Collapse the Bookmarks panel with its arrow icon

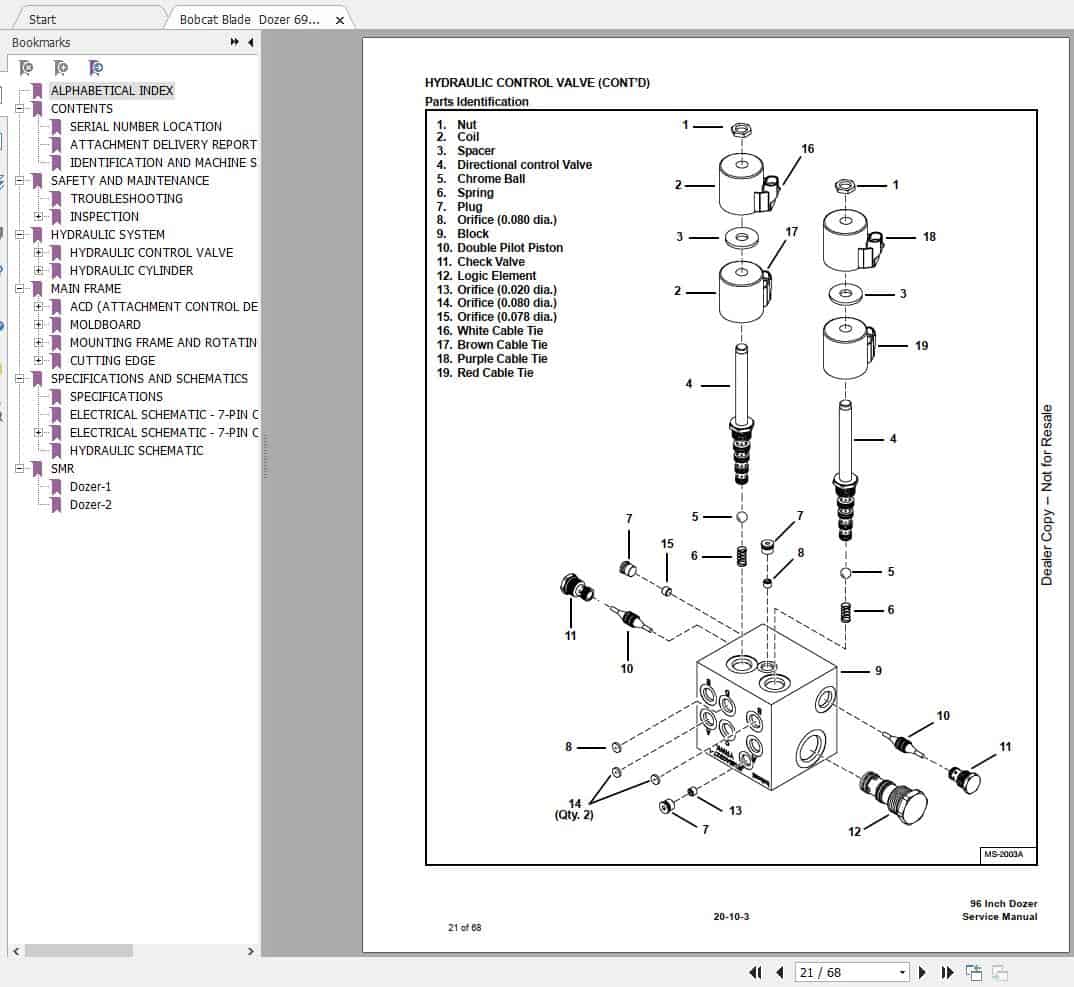[x=249, y=42]
